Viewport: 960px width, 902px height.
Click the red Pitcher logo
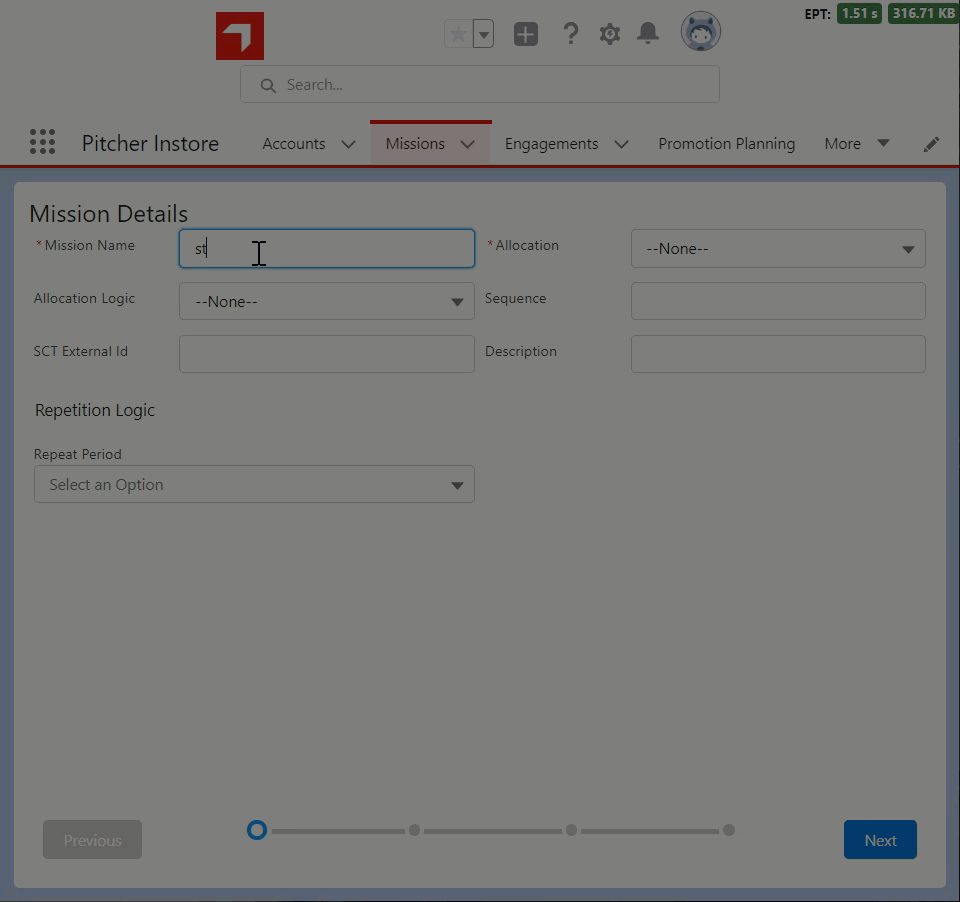click(x=240, y=36)
